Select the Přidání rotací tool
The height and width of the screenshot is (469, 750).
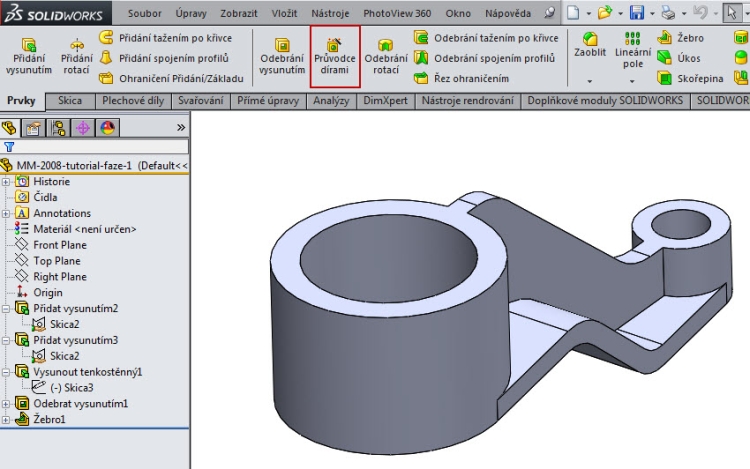pyautogui.click(x=77, y=56)
